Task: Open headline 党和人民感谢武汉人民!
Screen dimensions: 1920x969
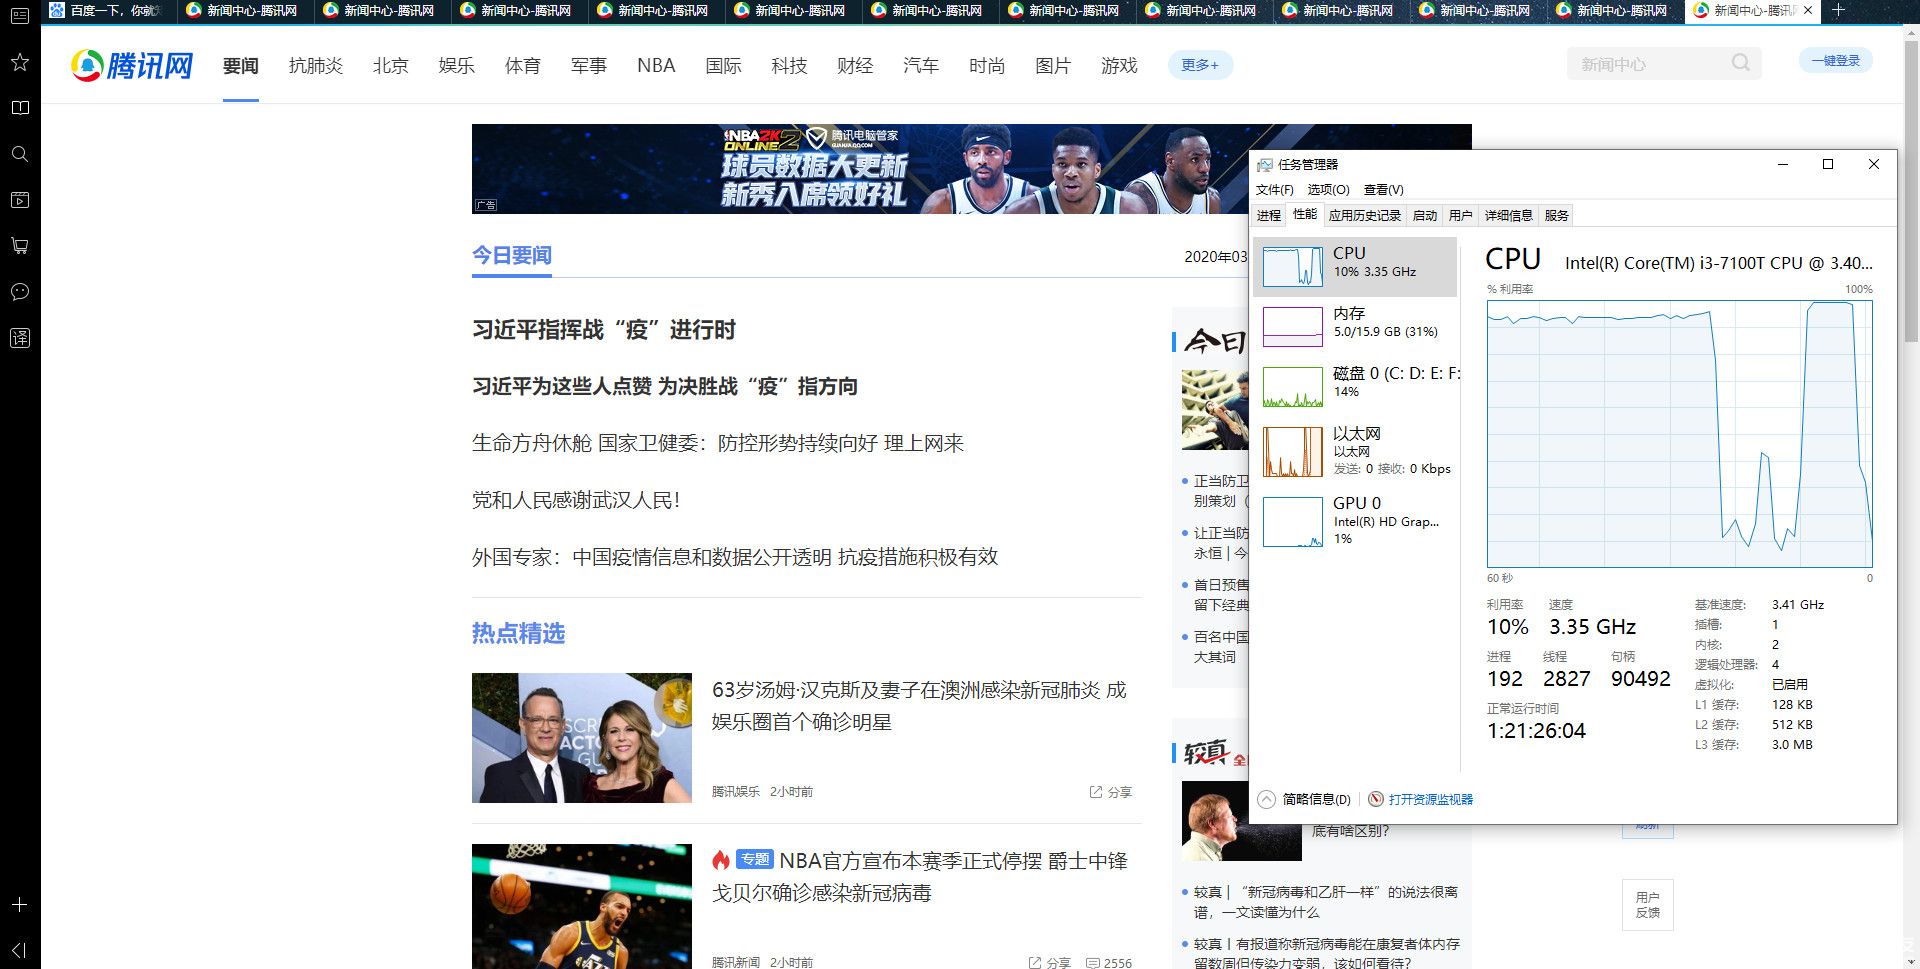Action: pyautogui.click(x=576, y=500)
